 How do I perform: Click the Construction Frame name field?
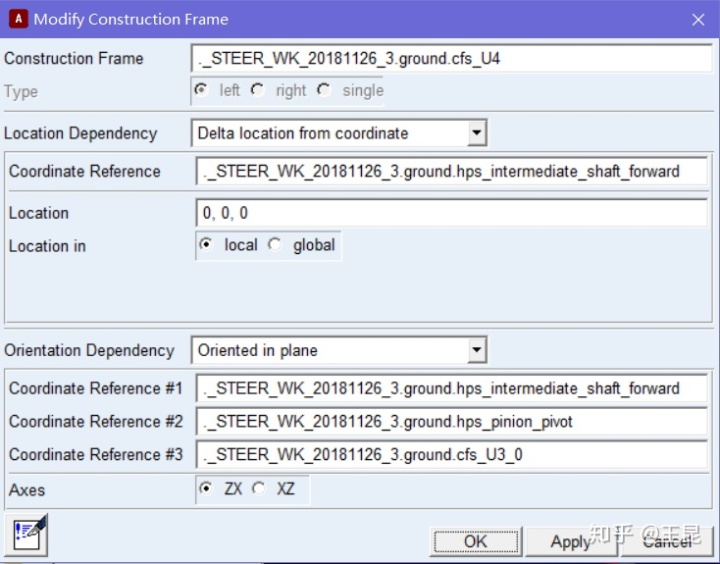449,58
